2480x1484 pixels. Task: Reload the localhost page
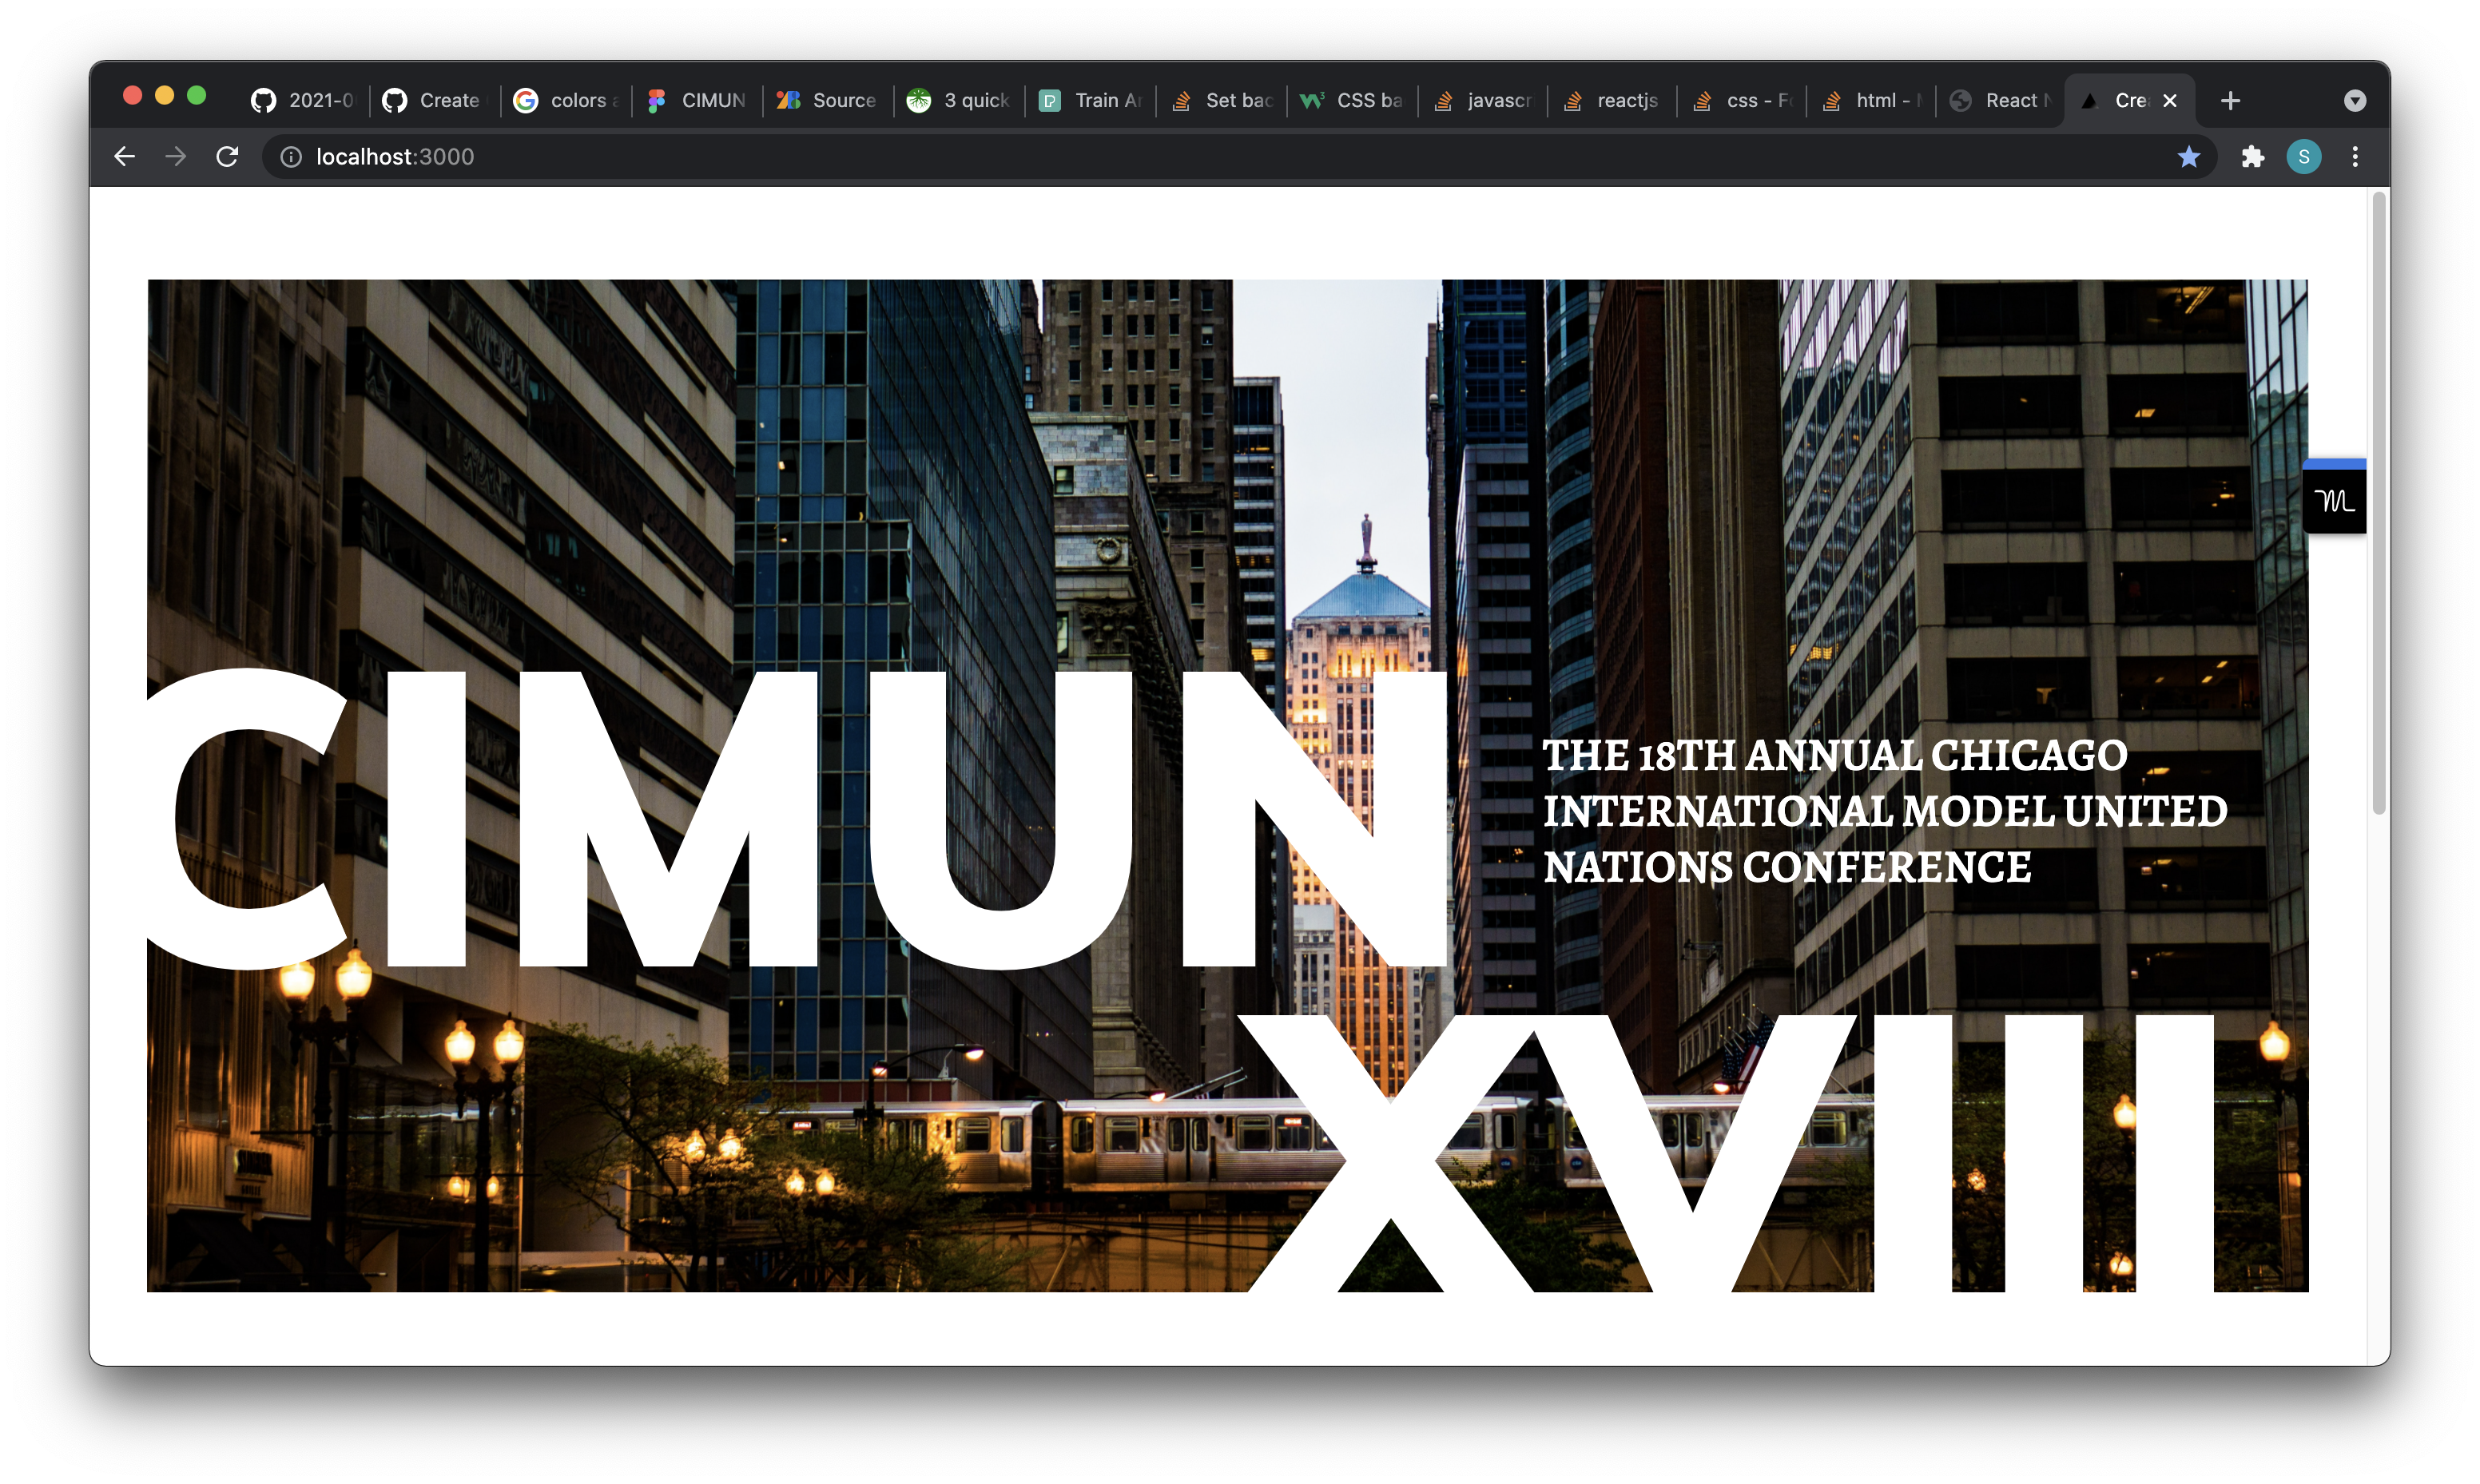(228, 157)
